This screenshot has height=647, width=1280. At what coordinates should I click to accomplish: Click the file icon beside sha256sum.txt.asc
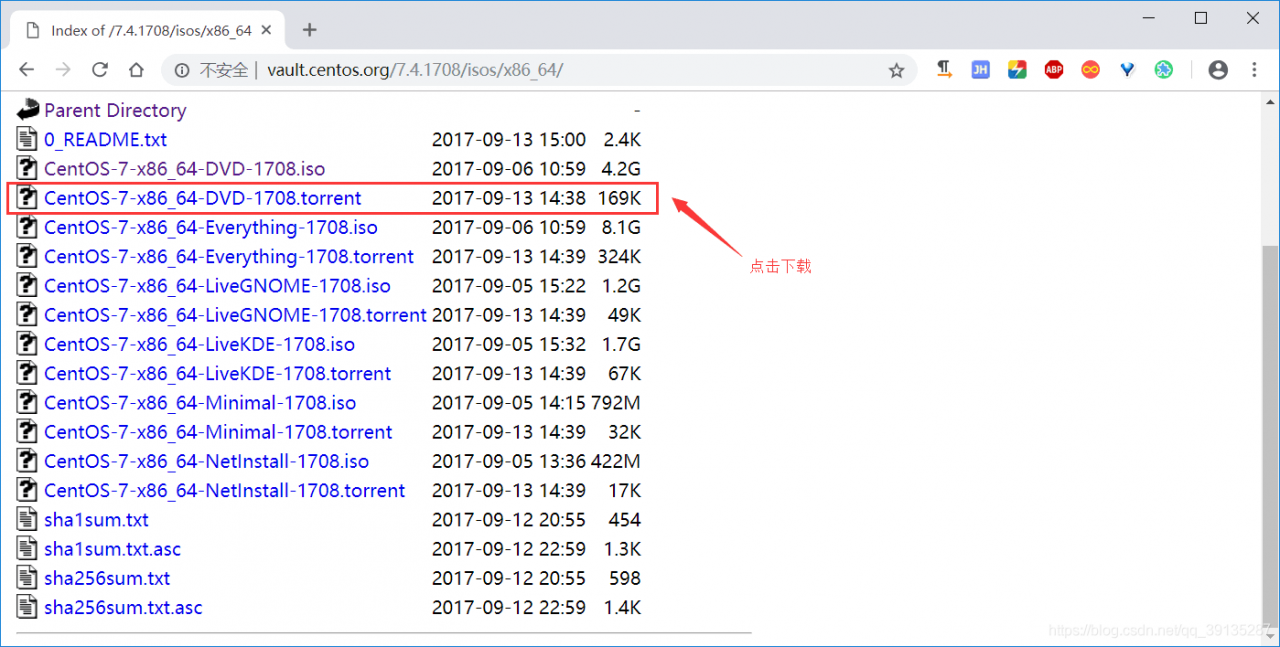27,607
